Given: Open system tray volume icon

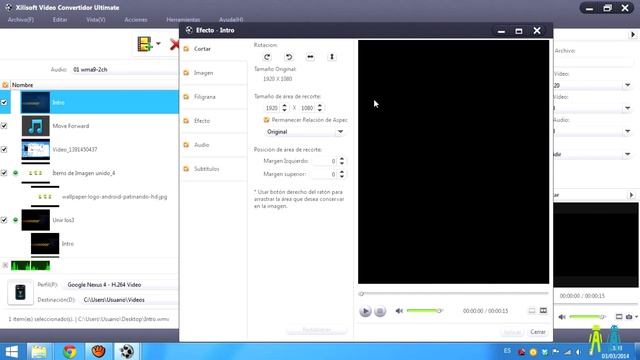Looking at the screenshot, I should pyautogui.click(x=578, y=352).
